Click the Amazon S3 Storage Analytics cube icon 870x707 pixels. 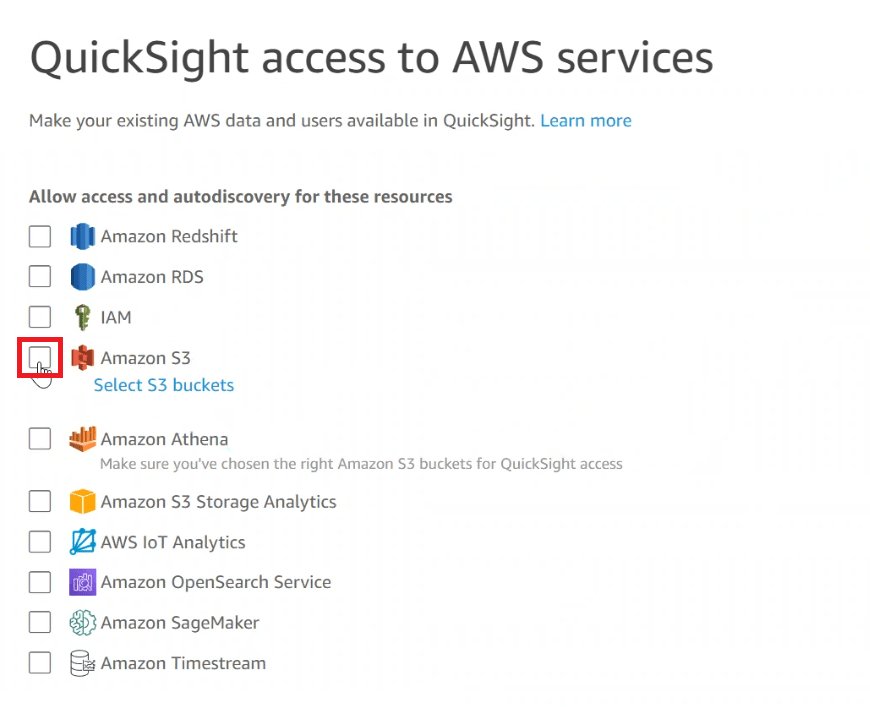[82, 500]
